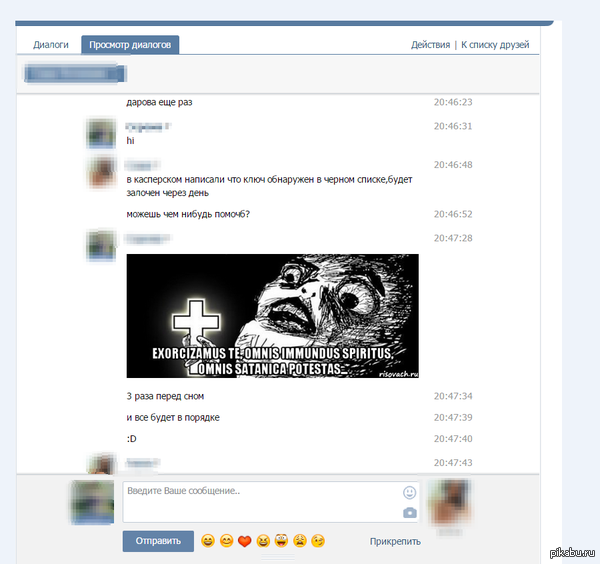Open blurred sender name at 20:47:43
600x564 pixels.
pyautogui.click(x=142, y=463)
